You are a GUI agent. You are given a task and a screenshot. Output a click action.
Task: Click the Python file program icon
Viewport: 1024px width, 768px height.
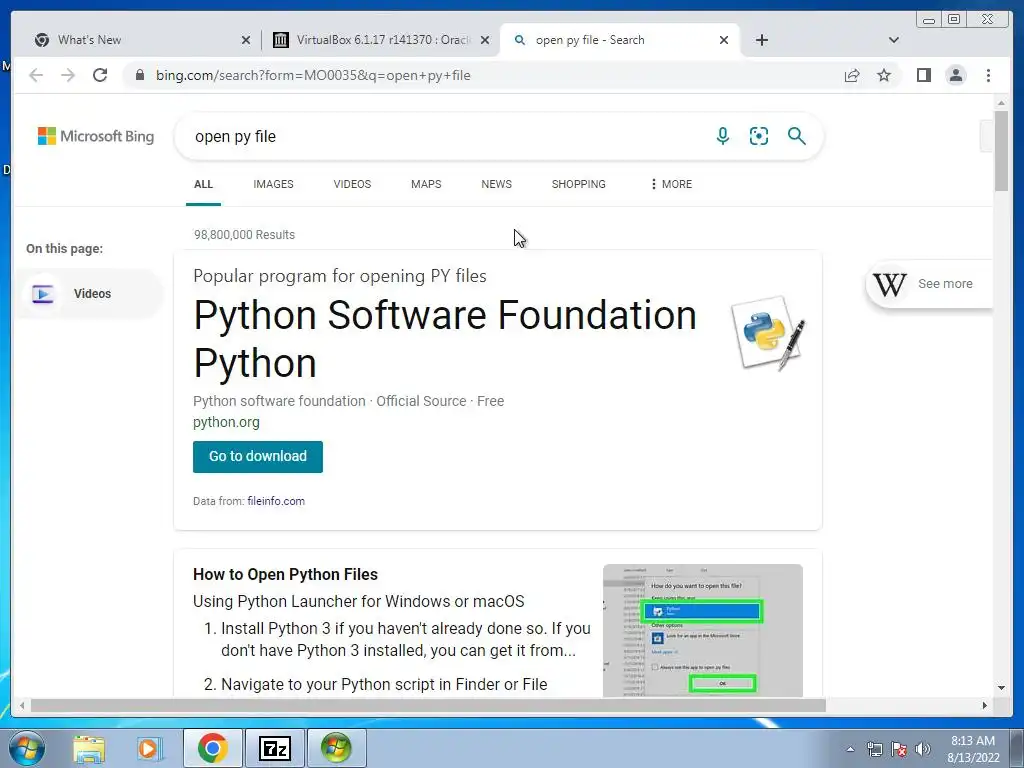769,334
